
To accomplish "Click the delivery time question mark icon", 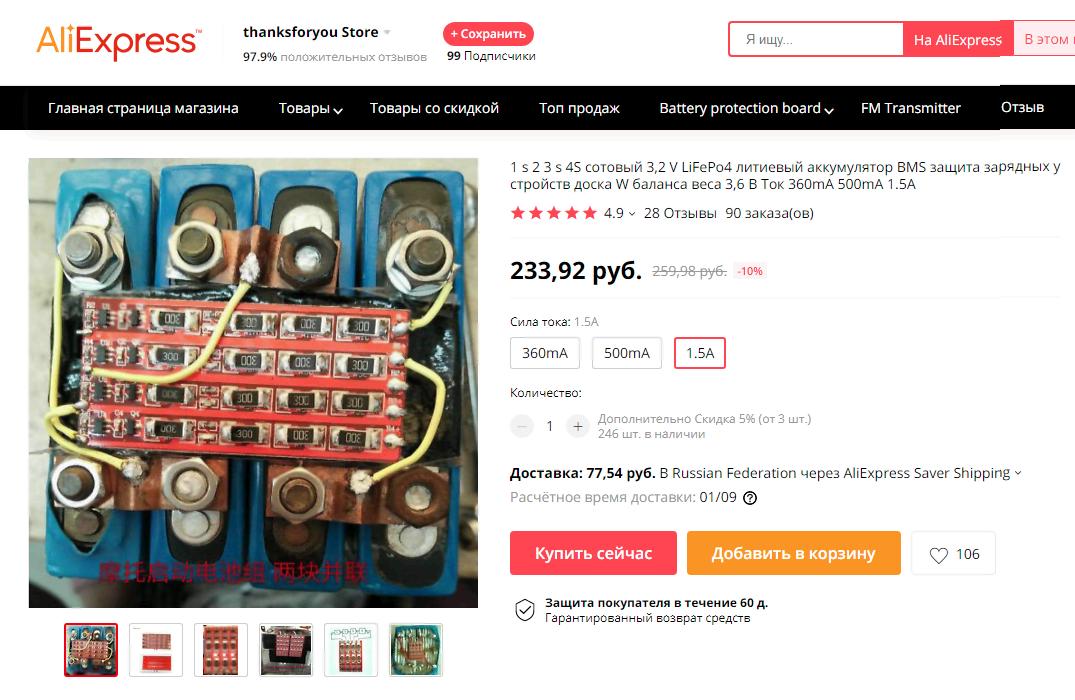I will [x=750, y=498].
